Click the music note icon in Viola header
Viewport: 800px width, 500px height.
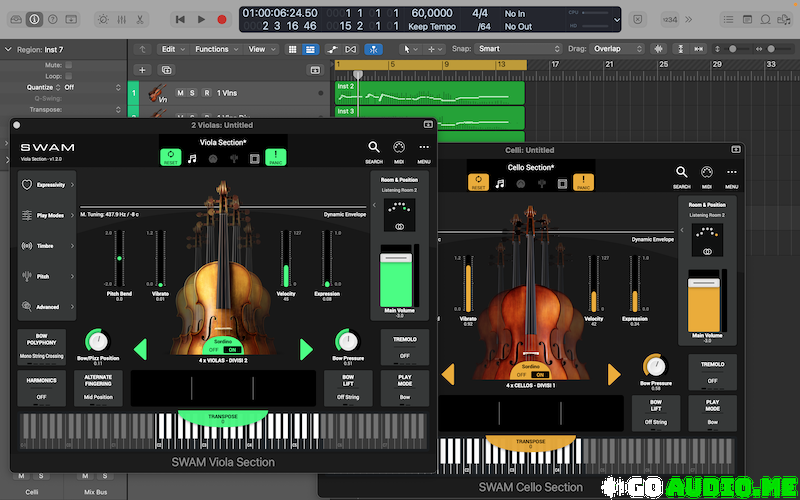point(192,158)
